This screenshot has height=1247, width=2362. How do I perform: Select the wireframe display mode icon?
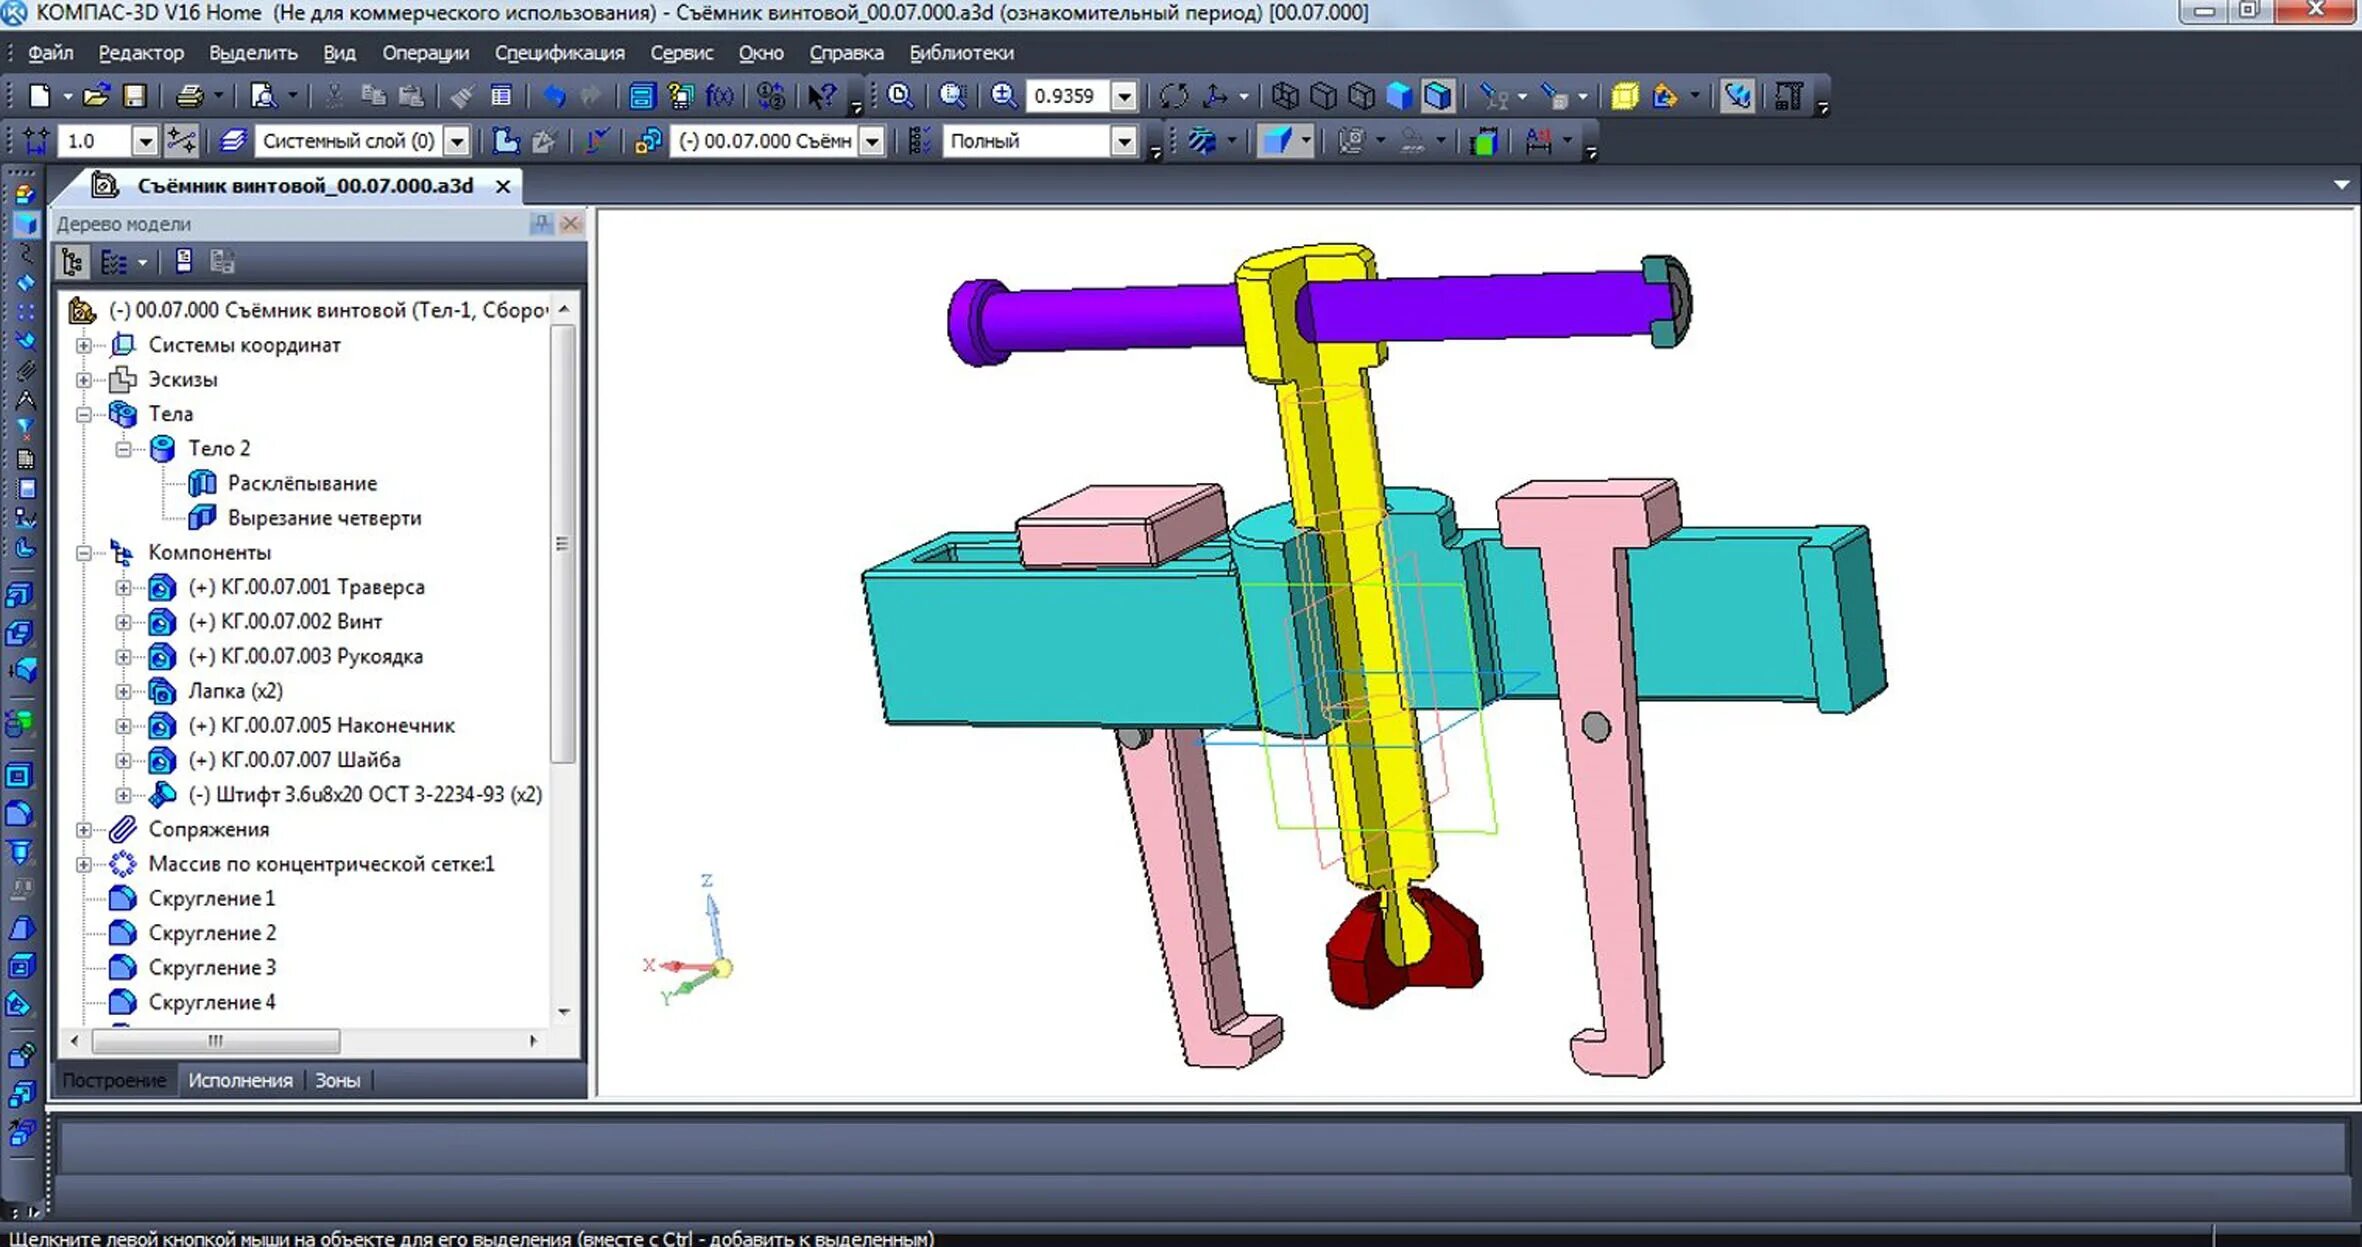coord(1285,96)
